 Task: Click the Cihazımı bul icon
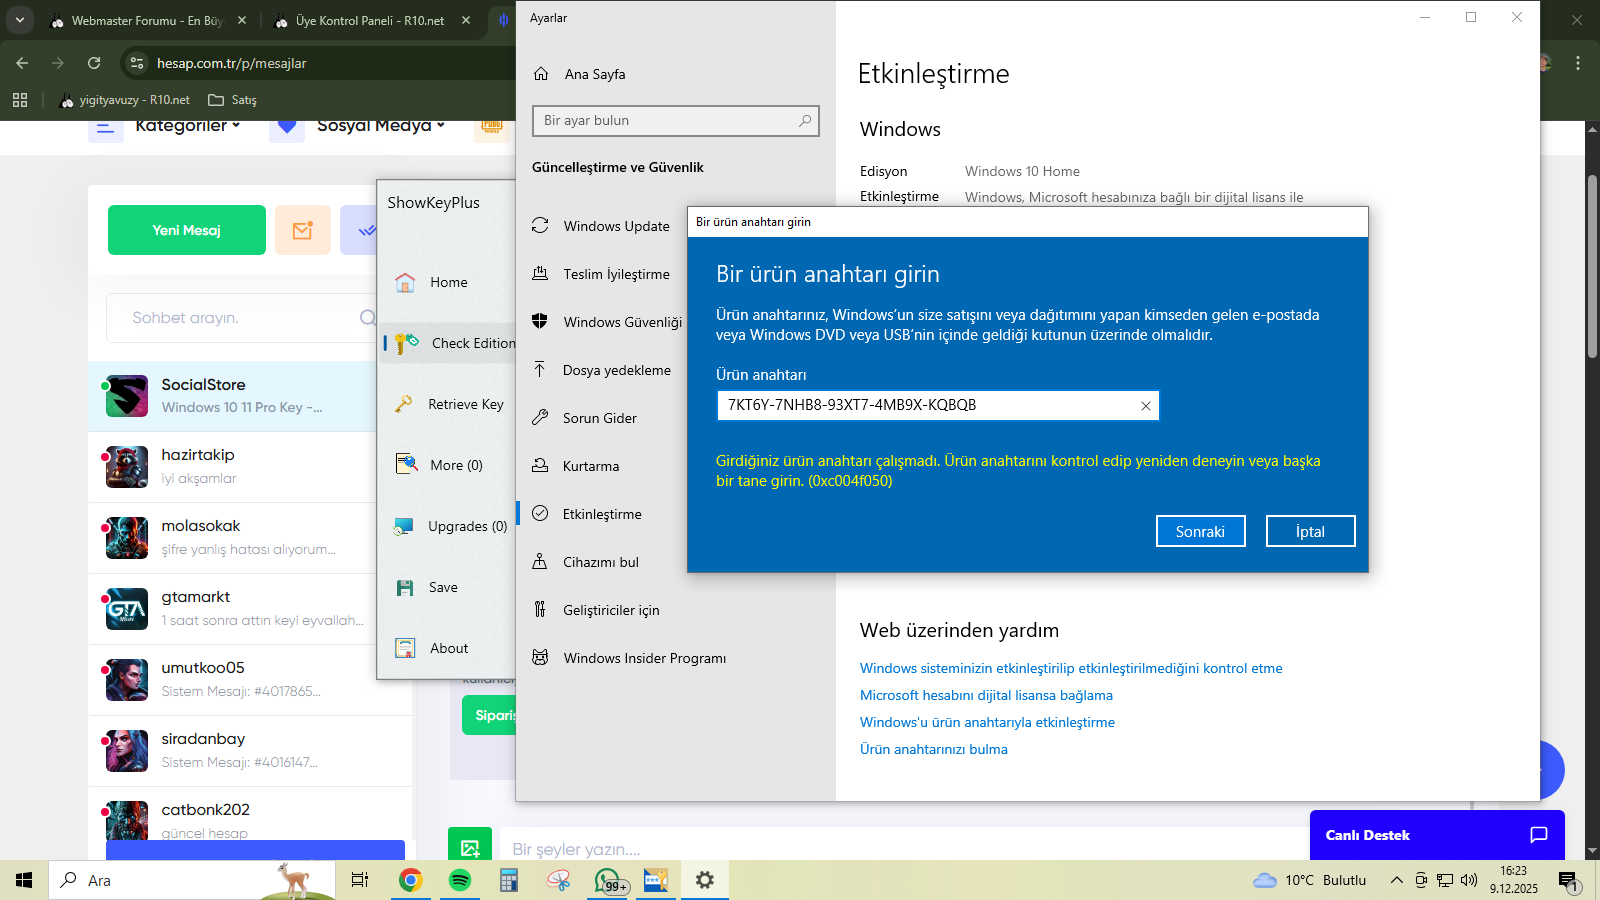540,562
